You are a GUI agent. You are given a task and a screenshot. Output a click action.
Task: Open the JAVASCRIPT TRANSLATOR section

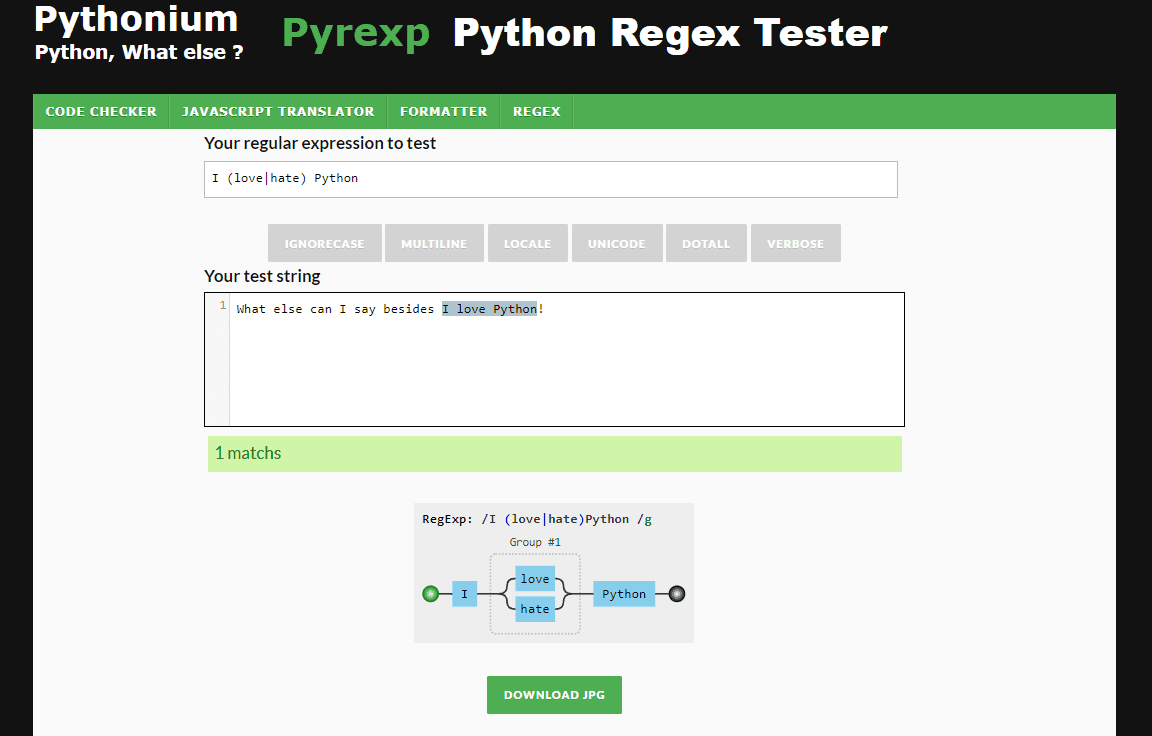click(x=278, y=111)
